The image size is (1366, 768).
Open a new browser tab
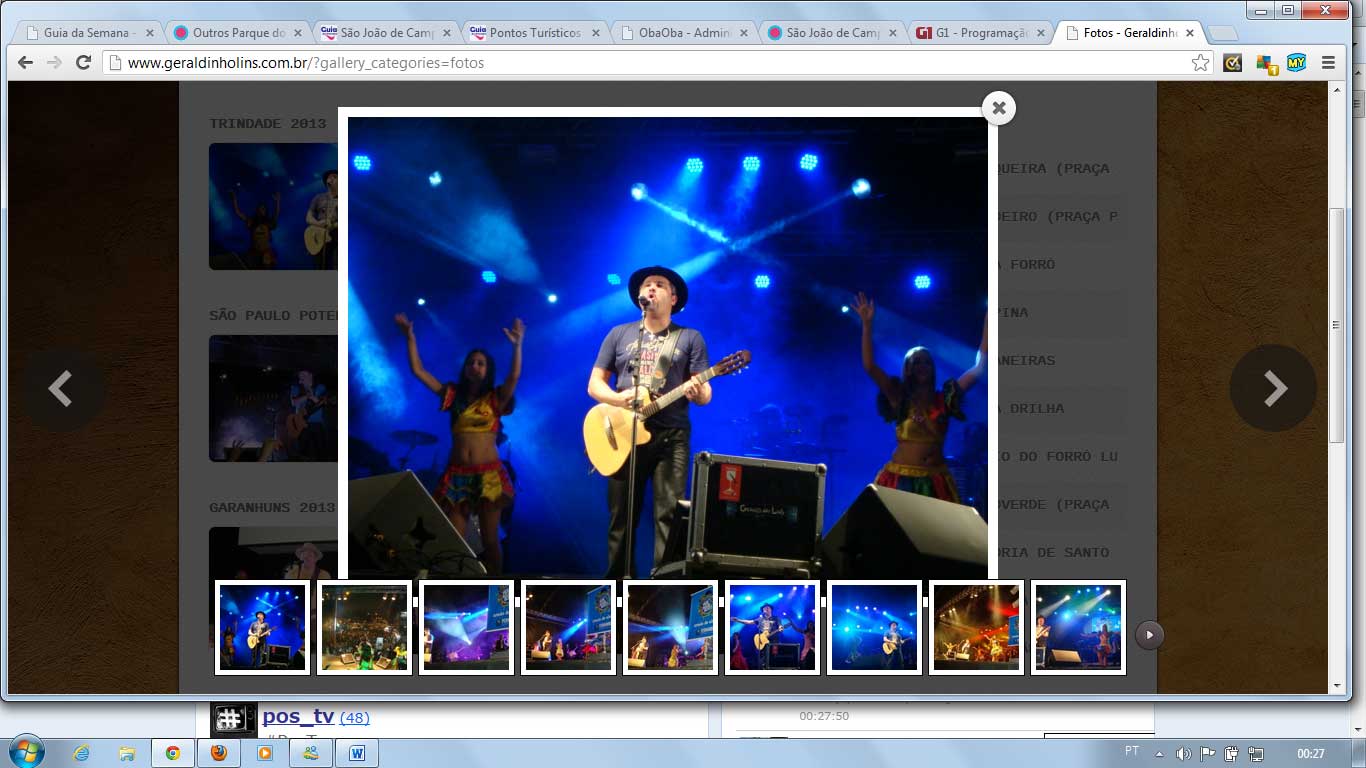[1222, 34]
